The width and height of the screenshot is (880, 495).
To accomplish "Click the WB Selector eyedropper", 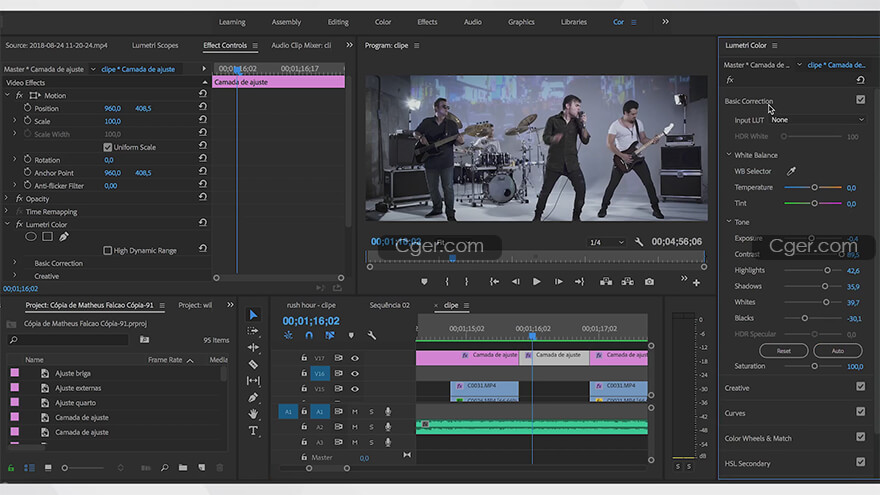I will coord(791,171).
